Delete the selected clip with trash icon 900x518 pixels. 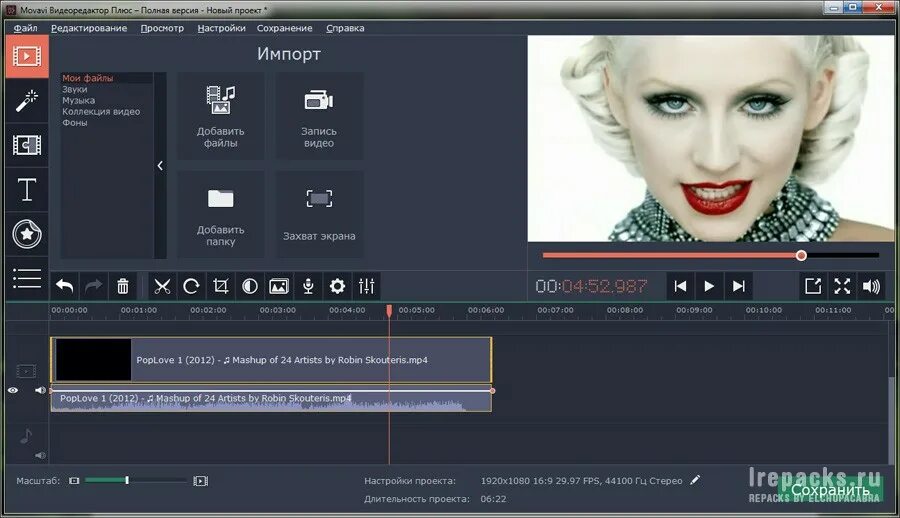click(x=123, y=286)
